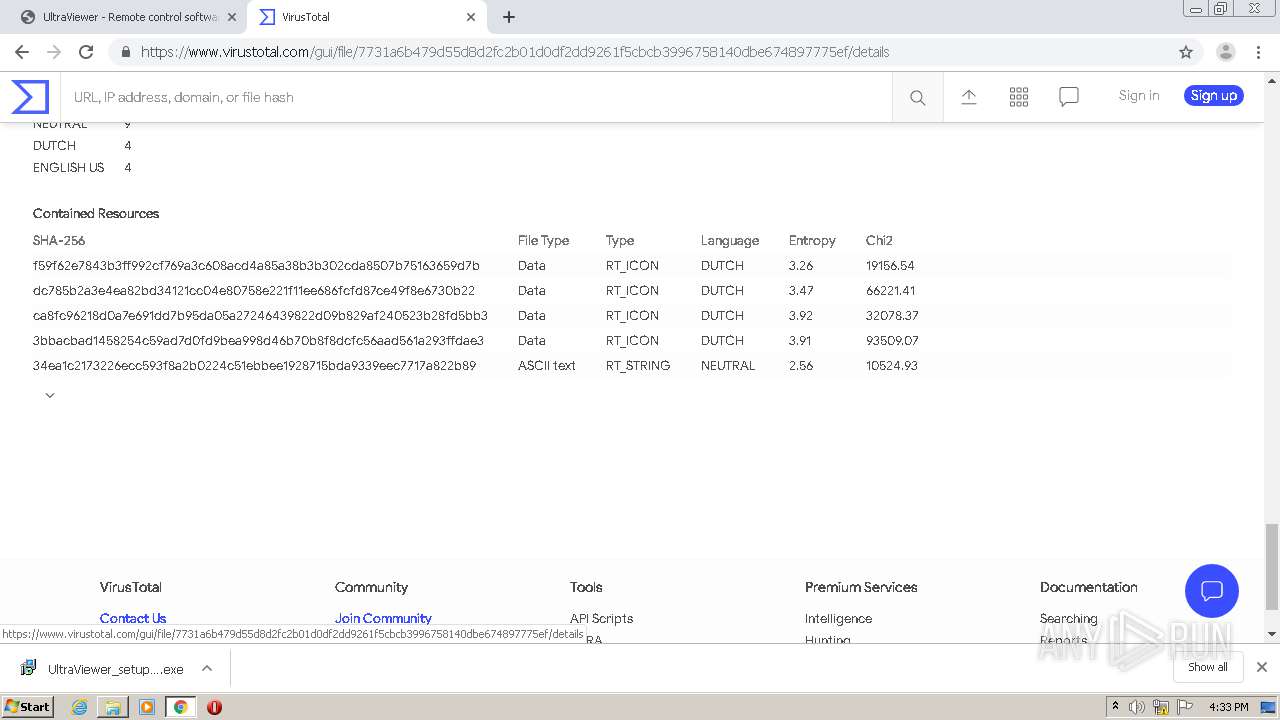Click the ENGLISH US language row
Screen dimensions: 1280x720
click(x=82, y=168)
